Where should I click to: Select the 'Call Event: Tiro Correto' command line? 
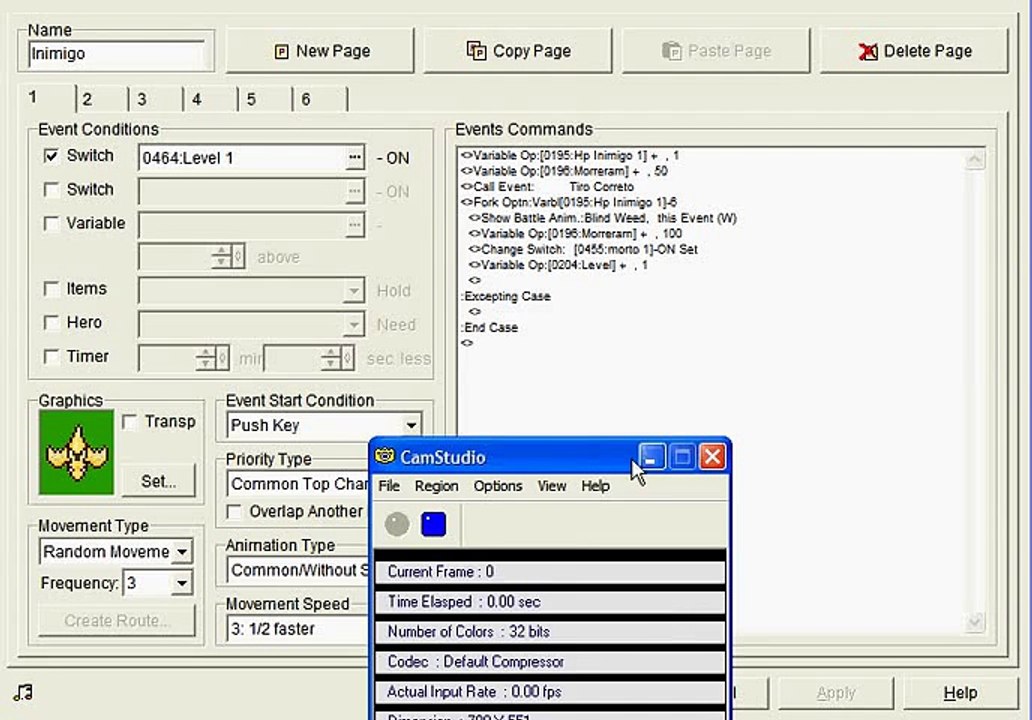[547, 186]
